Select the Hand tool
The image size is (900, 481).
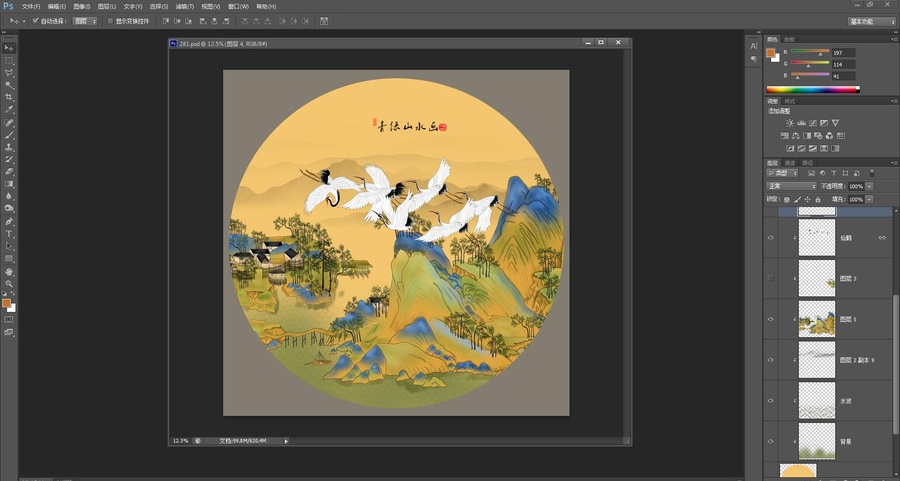pos(9,271)
